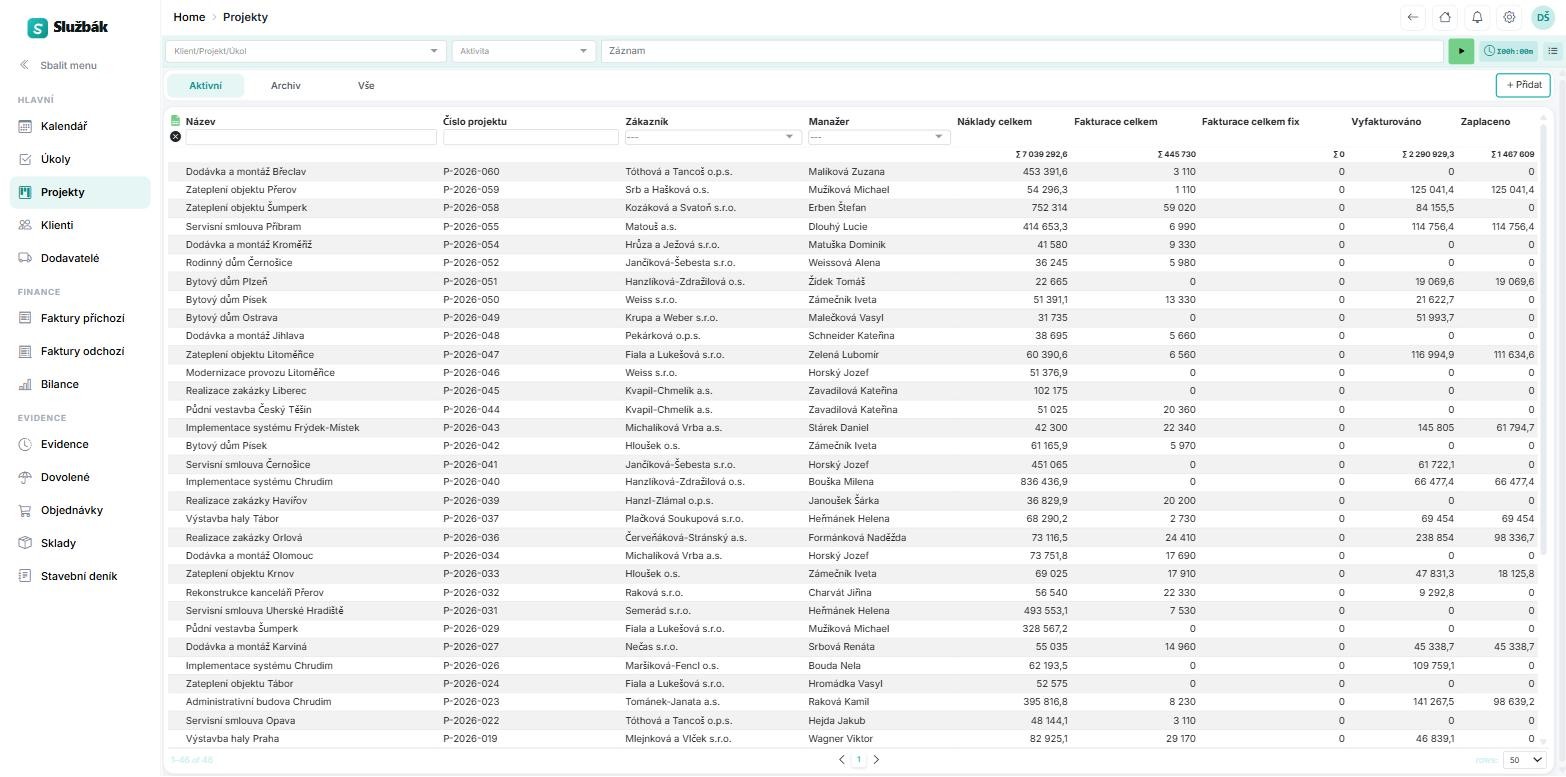Viewport: 1566px width, 777px height.
Task: Collapse sidebar with Sbalit menu
Action: coord(58,65)
